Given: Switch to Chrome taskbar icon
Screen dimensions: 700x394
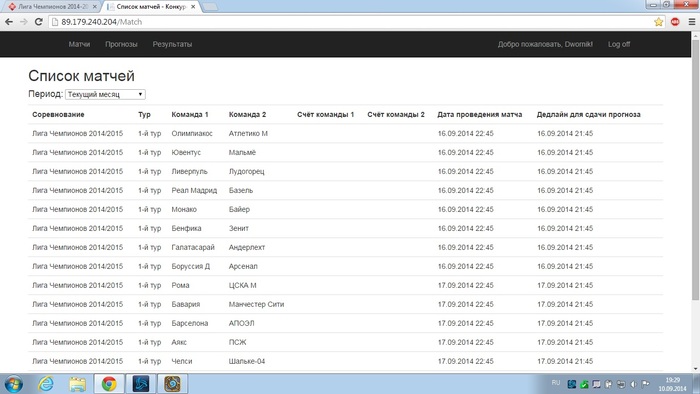Looking at the screenshot, I should pyautogui.click(x=109, y=384).
